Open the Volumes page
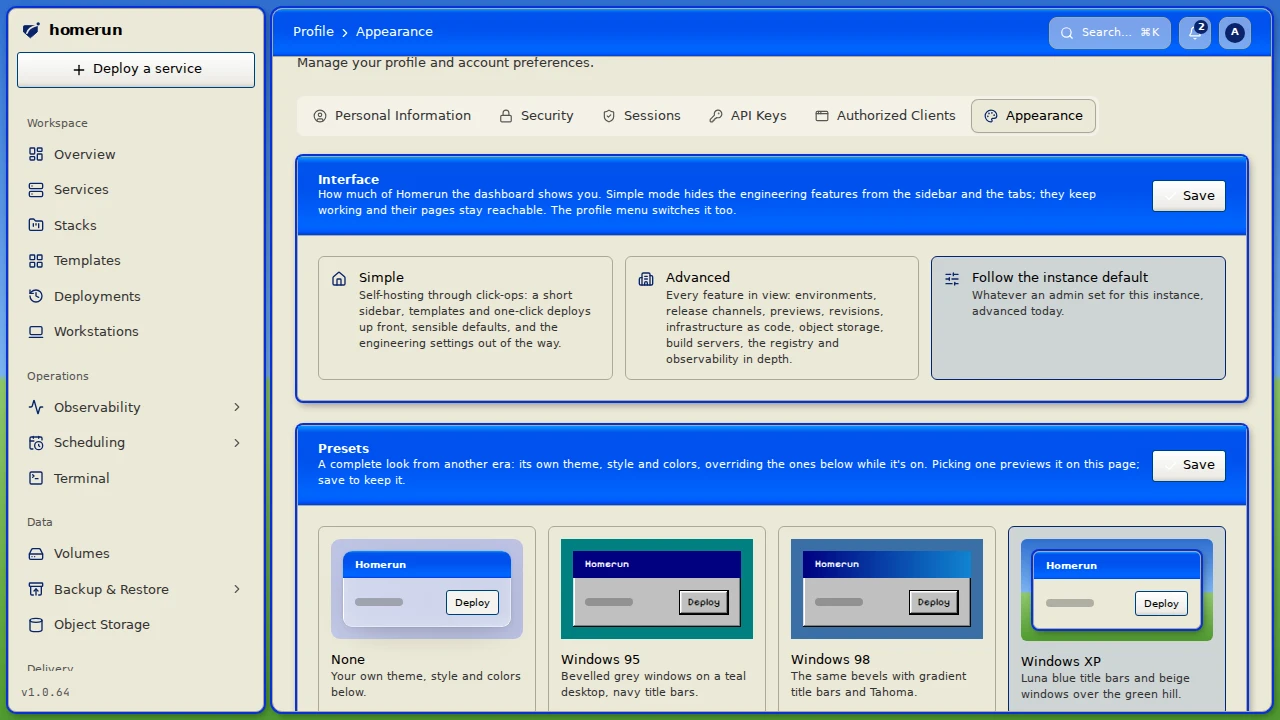The image size is (1280, 720). point(136,553)
